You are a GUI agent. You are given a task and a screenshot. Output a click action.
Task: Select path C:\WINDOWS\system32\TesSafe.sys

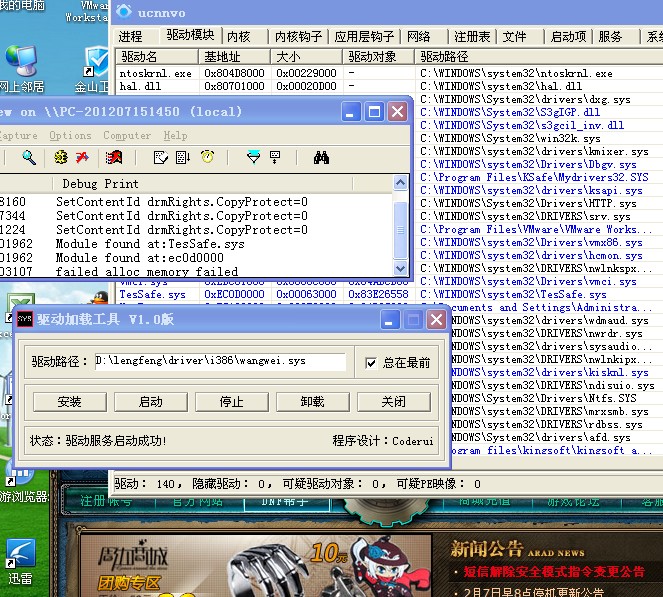tap(513, 294)
